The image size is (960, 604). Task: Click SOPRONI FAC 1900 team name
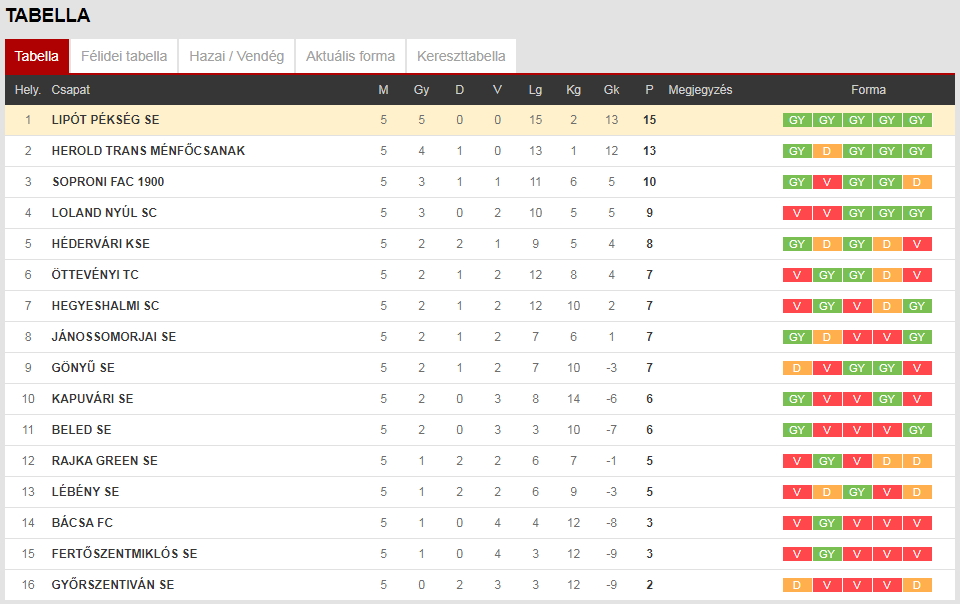pyautogui.click(x=108, y=182)
